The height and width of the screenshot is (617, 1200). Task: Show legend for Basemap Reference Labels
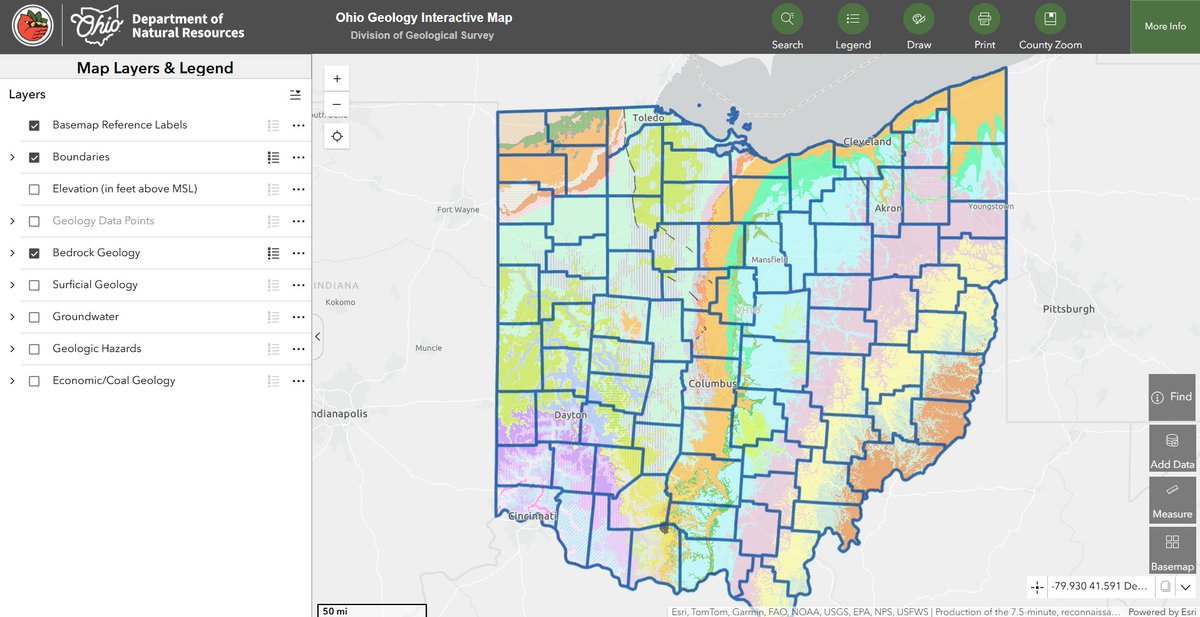click(273, 125)
